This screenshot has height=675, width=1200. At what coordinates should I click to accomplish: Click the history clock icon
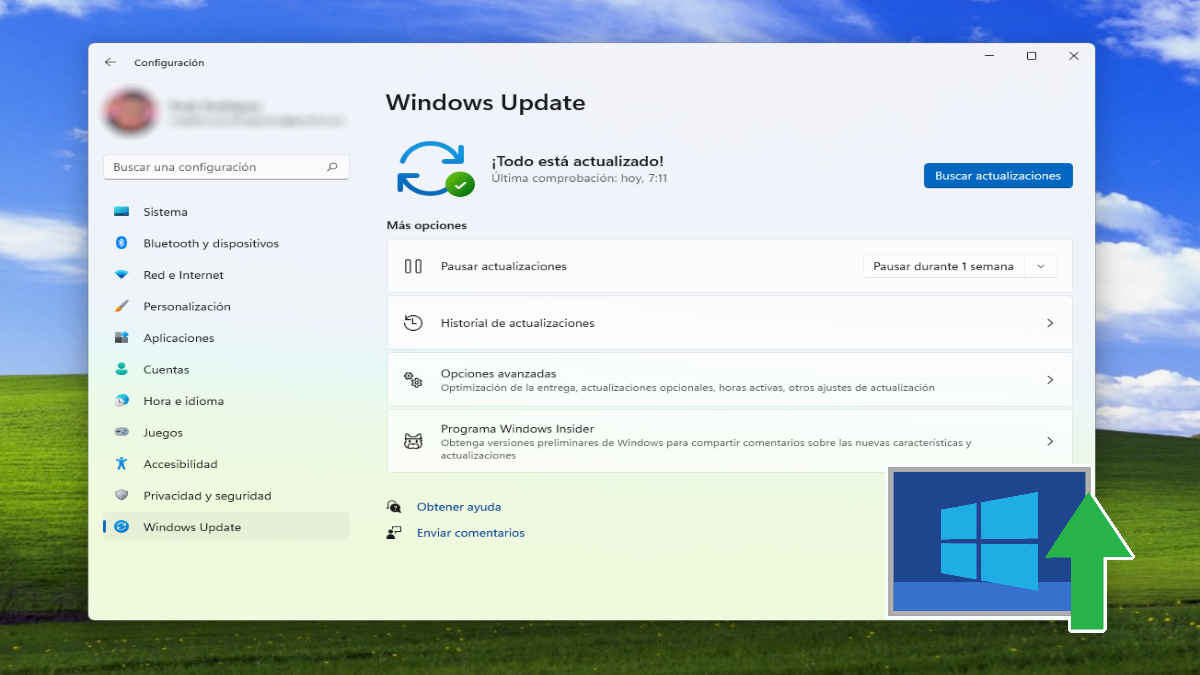(413, 323)
